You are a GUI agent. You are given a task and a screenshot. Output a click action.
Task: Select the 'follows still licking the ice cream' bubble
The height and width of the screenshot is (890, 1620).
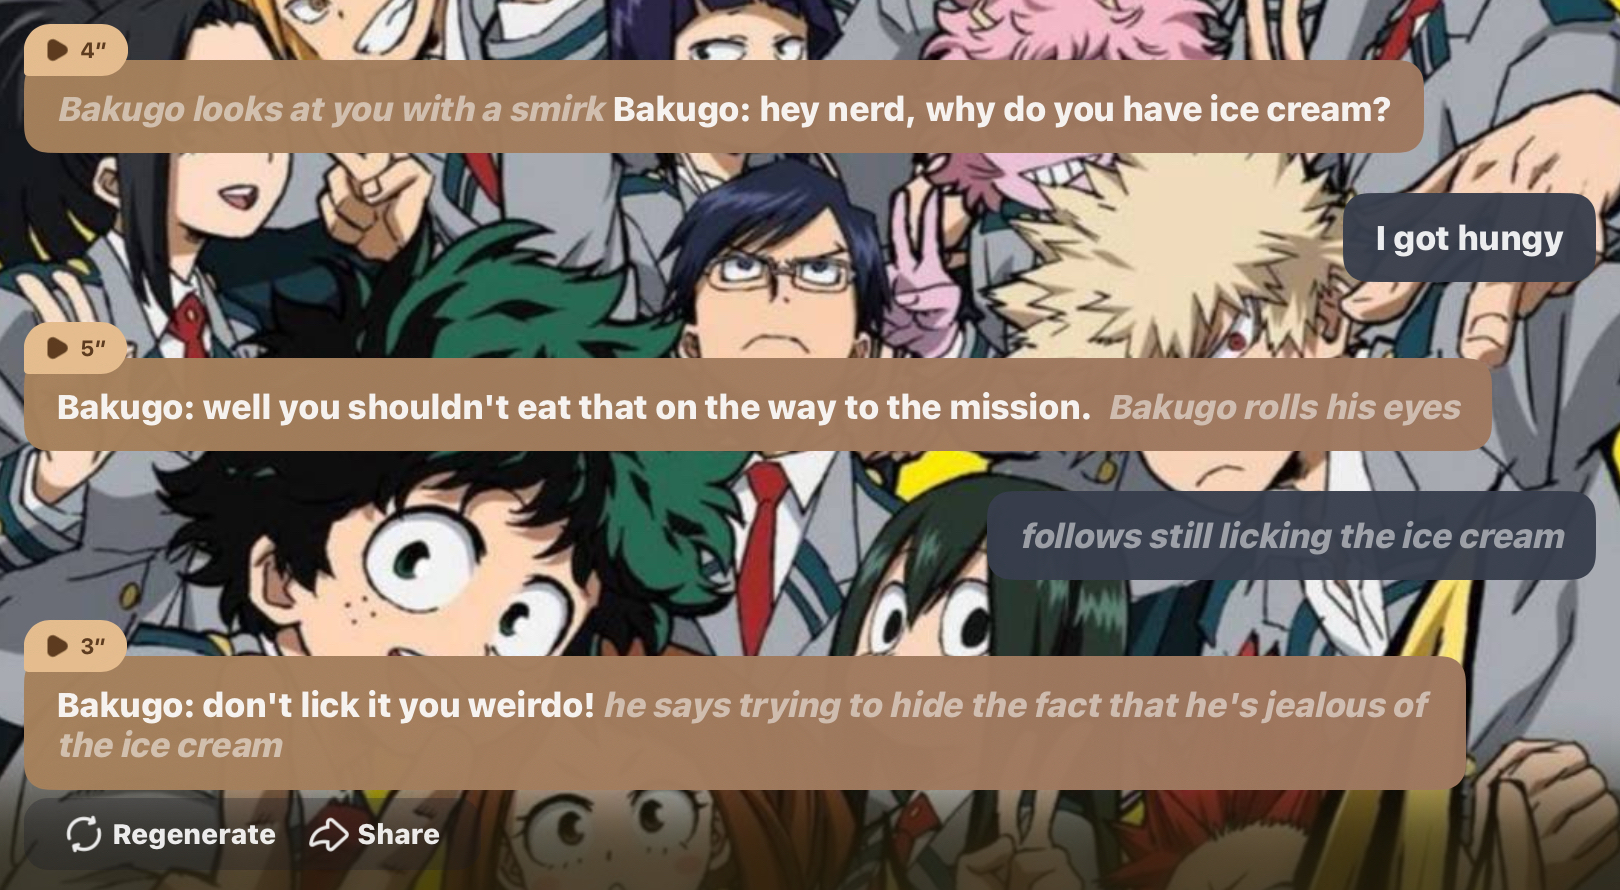tap(1291, 536)
